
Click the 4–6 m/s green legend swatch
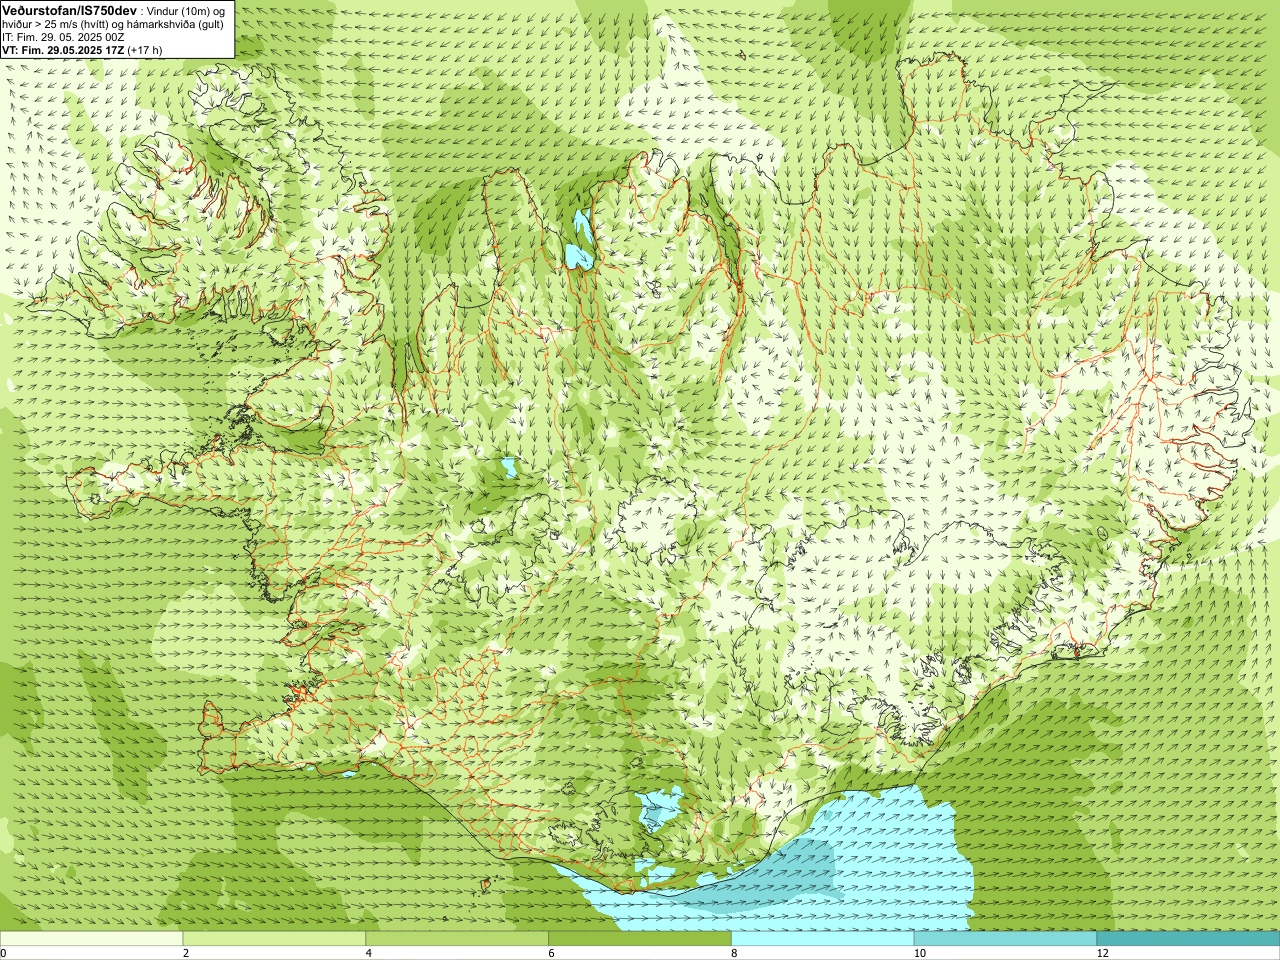pyautogui.click(x=457, y=939)
